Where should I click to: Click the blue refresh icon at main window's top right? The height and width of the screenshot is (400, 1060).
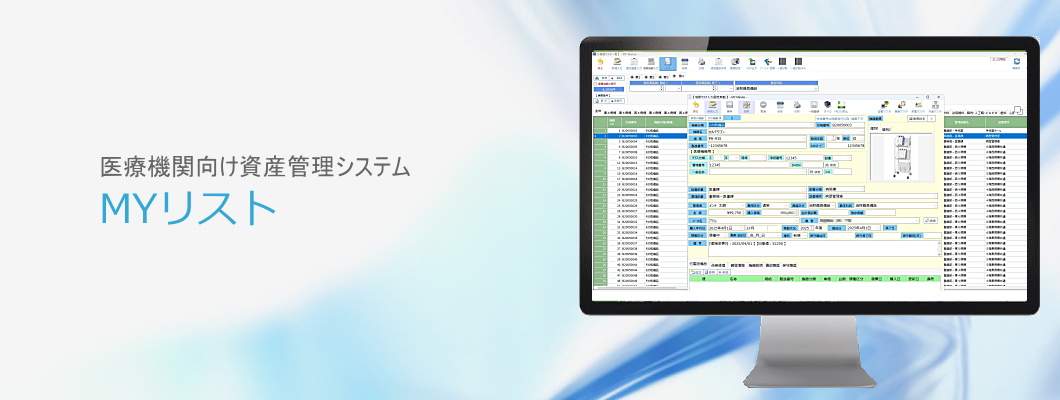pyautogui.click(x=1016, y=61)
